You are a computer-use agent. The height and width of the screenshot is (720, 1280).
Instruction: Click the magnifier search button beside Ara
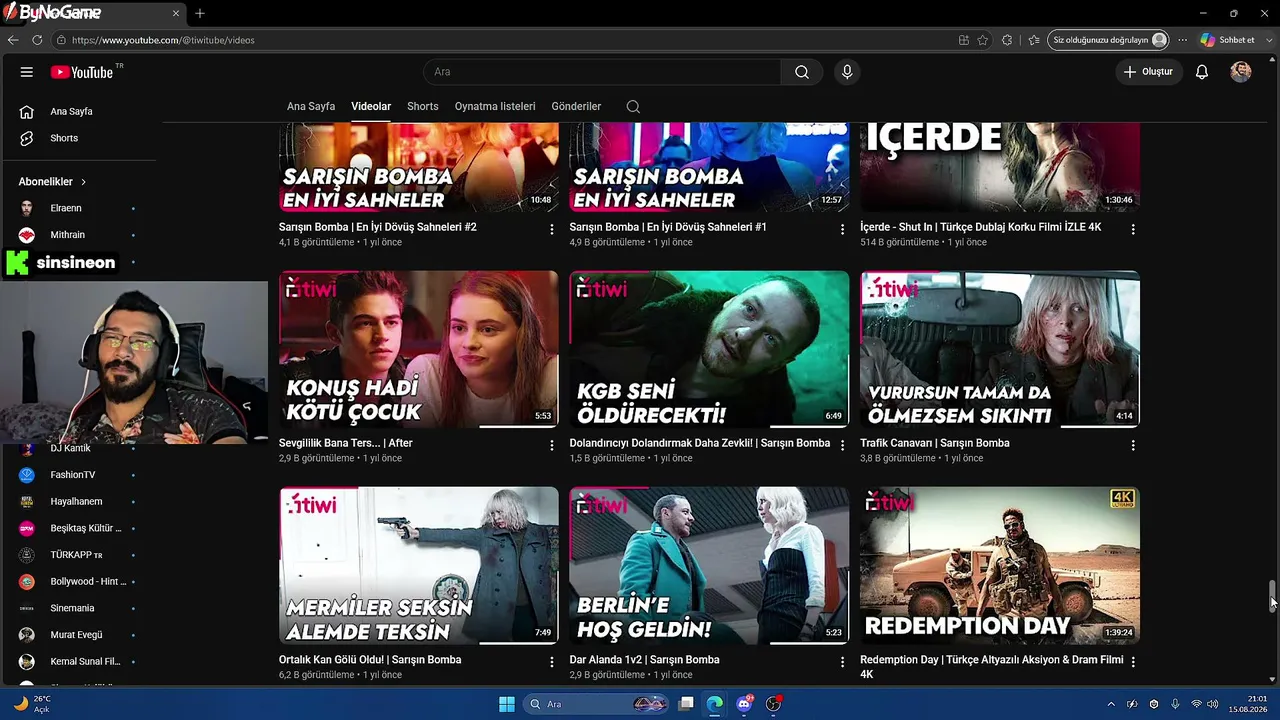[x=802, y=72]
